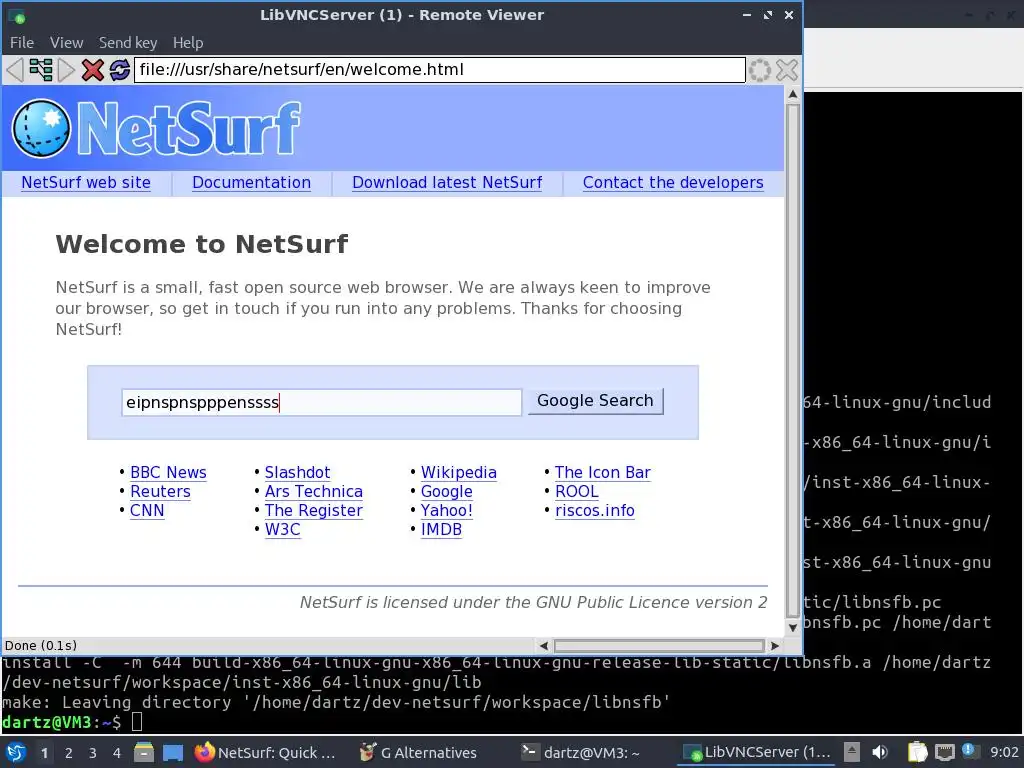Open the W3C link

tap(282, 529)
